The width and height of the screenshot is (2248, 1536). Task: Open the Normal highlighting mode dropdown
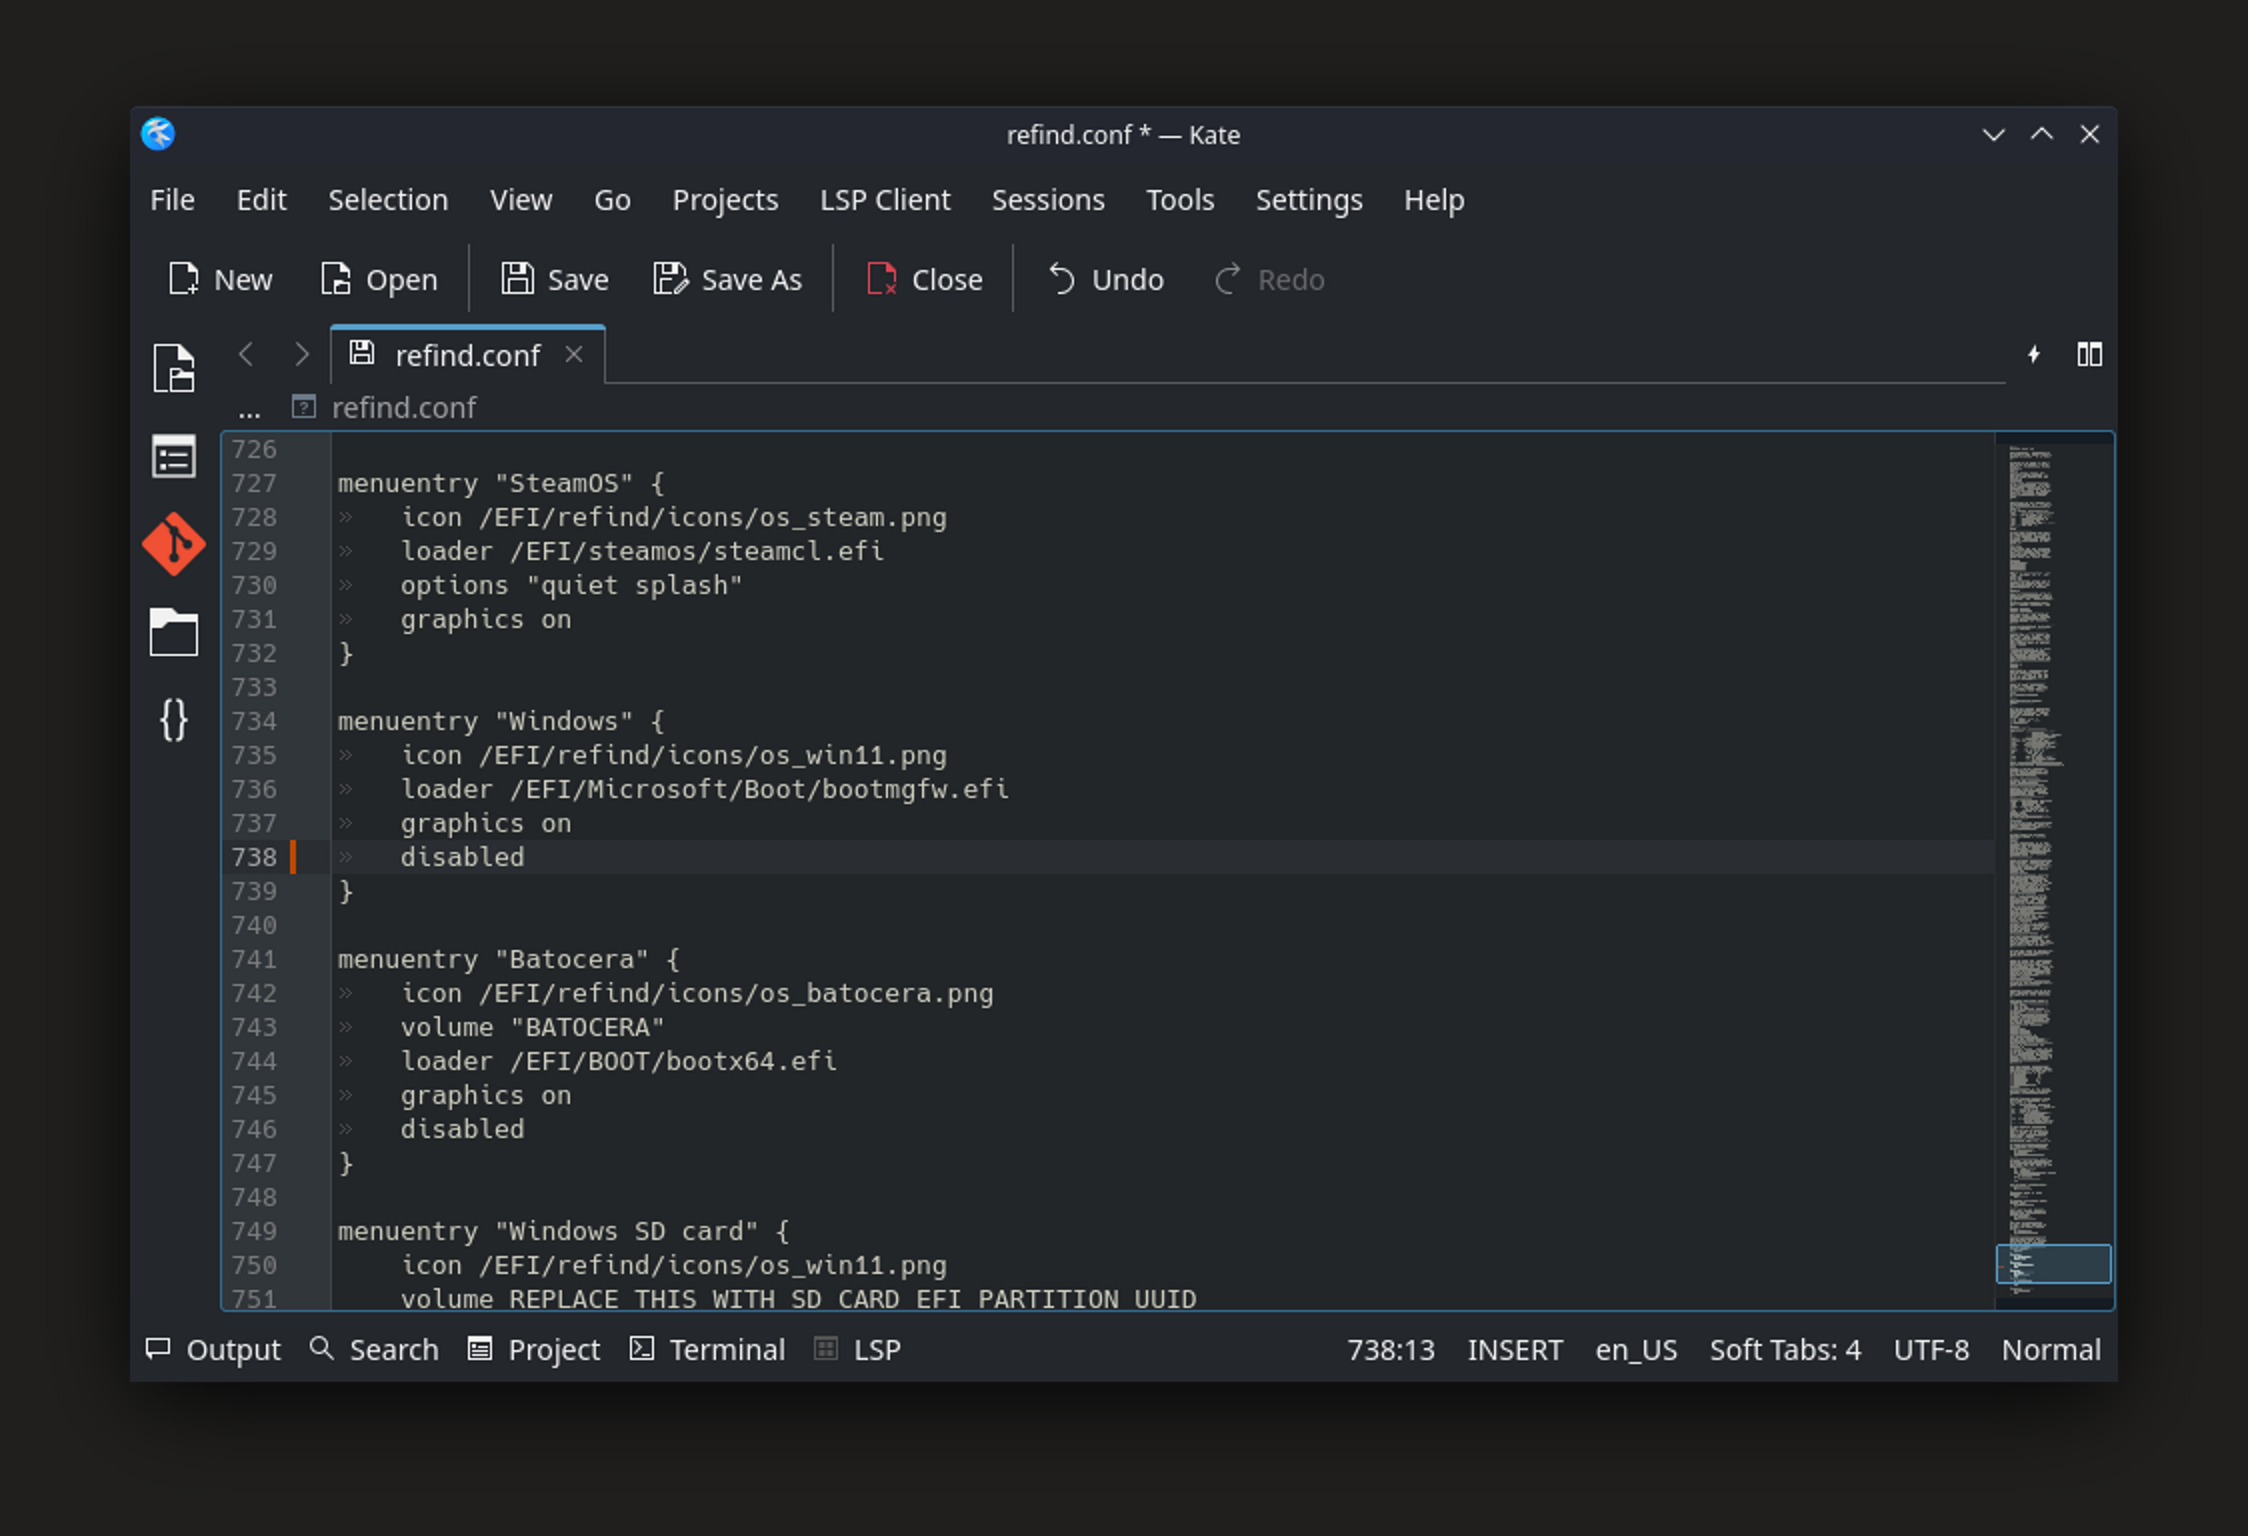click(2050, 1350)
